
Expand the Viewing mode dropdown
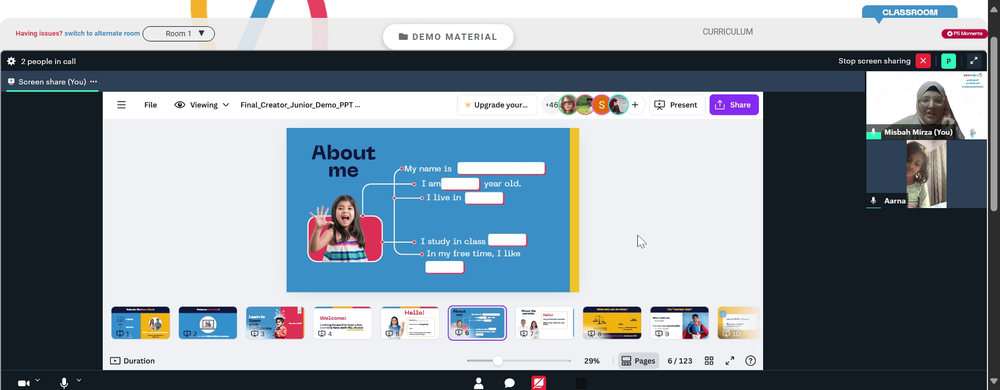202,105
